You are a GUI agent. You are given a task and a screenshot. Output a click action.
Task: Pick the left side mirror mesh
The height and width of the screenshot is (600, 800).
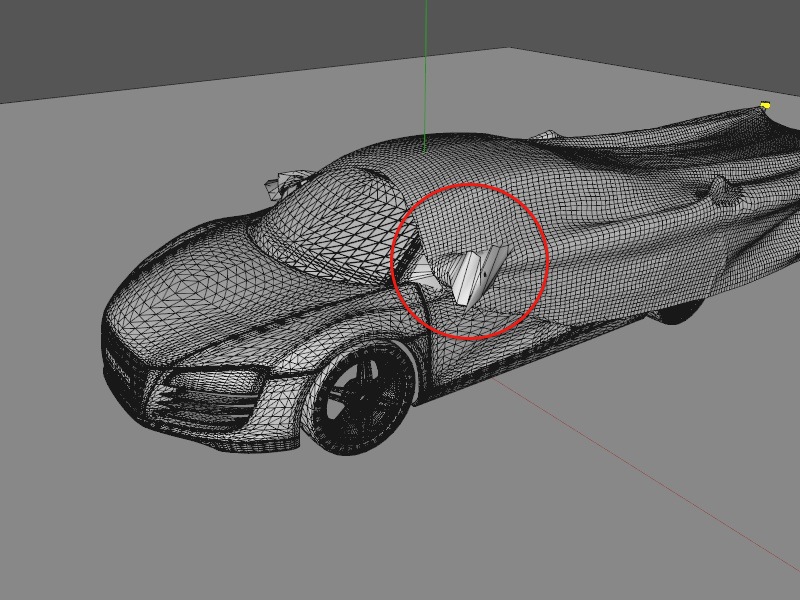click(x=287, y=184)
